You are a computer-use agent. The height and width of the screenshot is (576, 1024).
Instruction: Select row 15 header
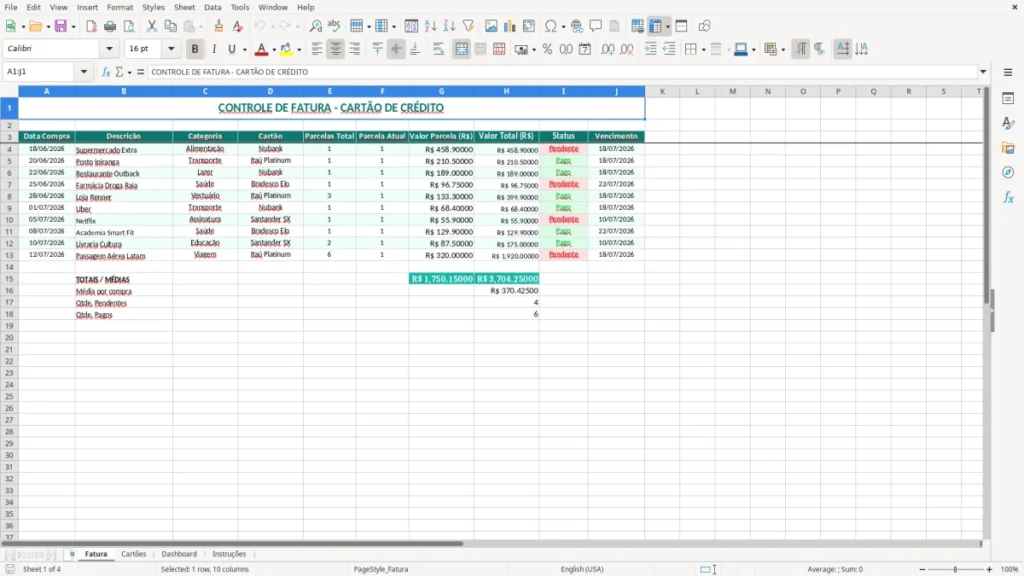[x=9, y=279]
